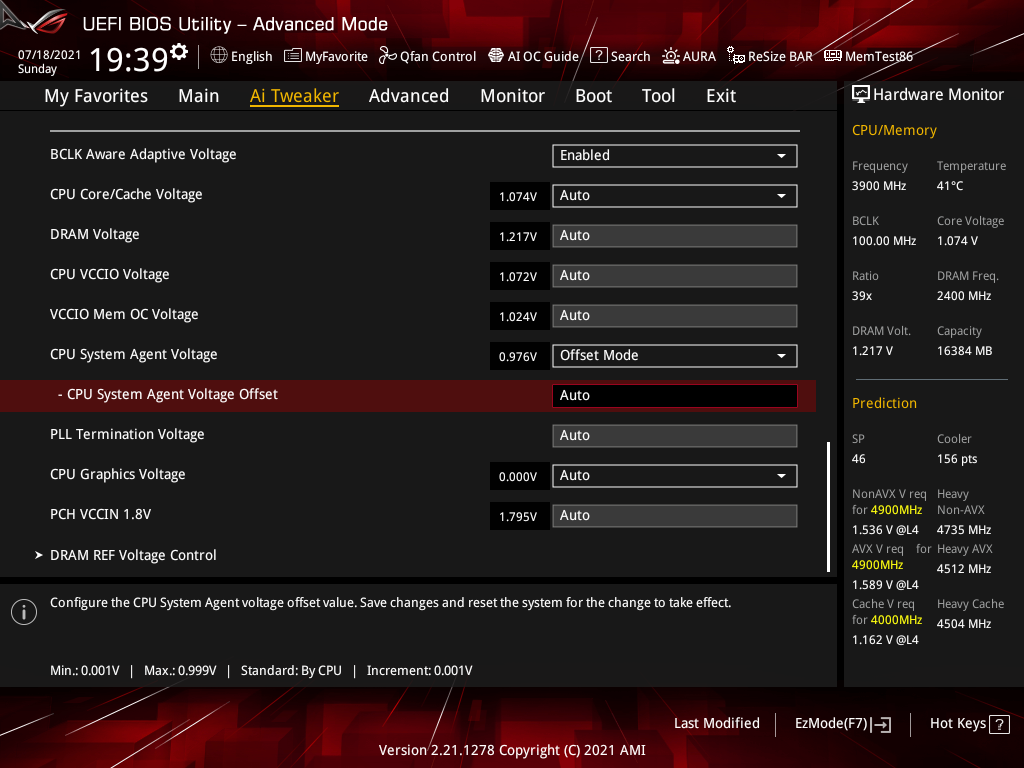Switch to the Boot tab
Viewport: 1024px width, 768px height.
[593, 95]
